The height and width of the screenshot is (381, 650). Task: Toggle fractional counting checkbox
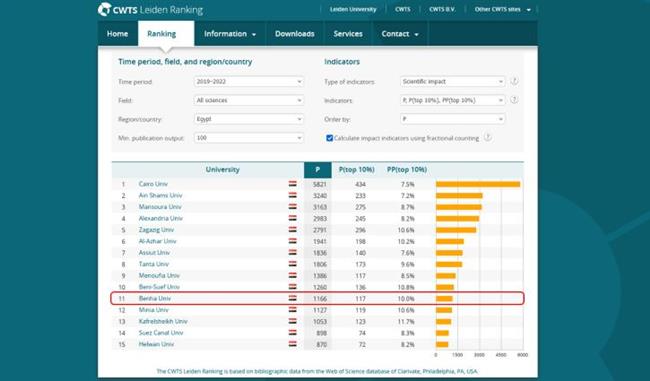click(330, 138)
